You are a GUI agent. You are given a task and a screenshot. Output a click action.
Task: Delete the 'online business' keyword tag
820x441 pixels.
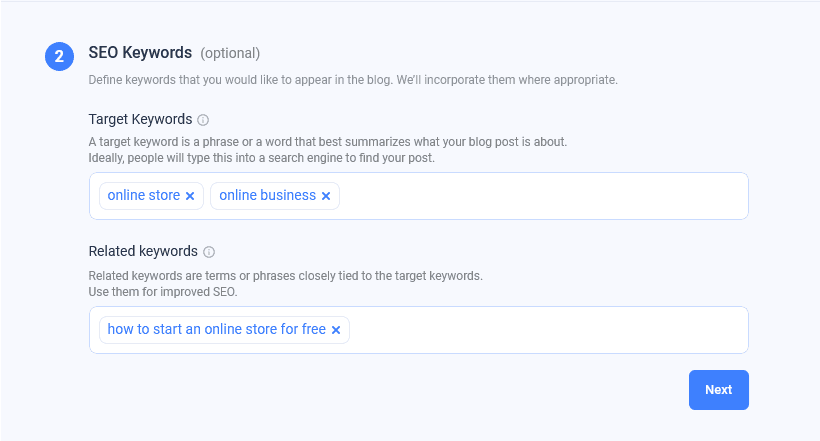coord(326,196)
